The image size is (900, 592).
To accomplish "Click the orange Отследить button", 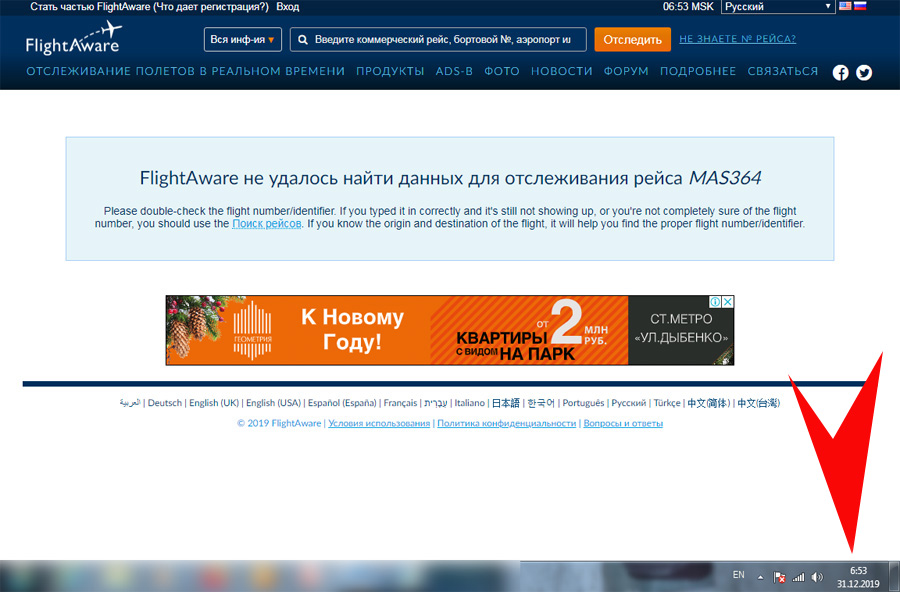I will click(633, 40).
